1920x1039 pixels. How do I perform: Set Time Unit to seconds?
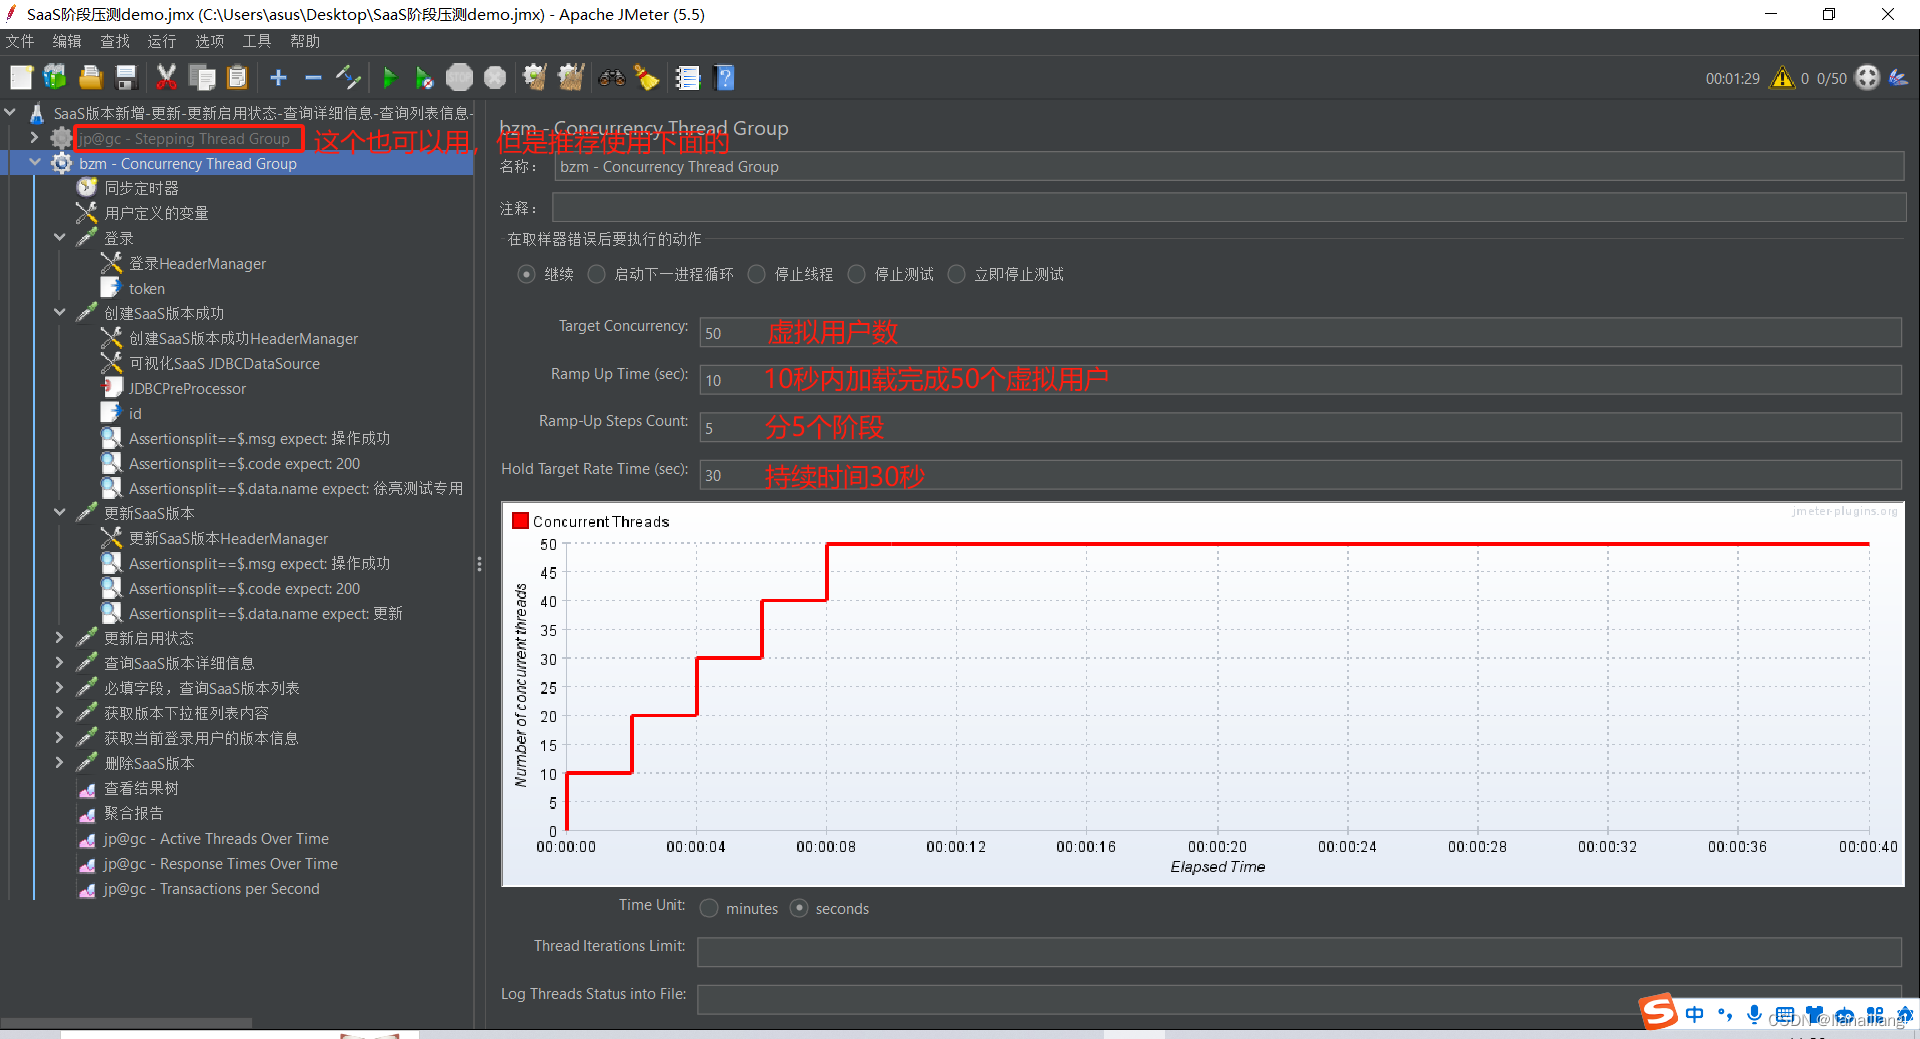click(x=799, y=908)
